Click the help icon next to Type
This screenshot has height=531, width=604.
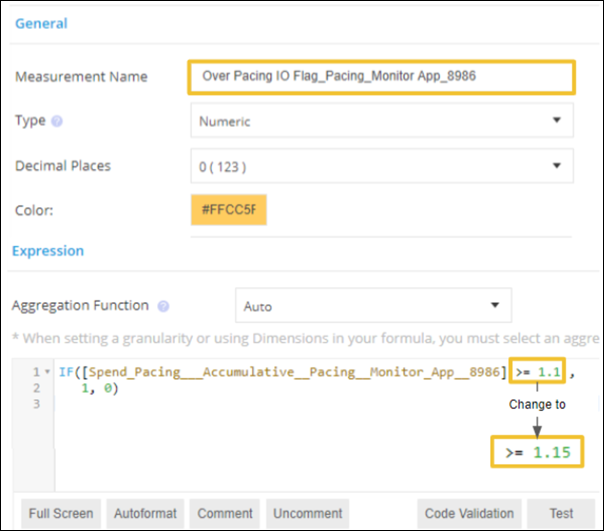[57, 121]
